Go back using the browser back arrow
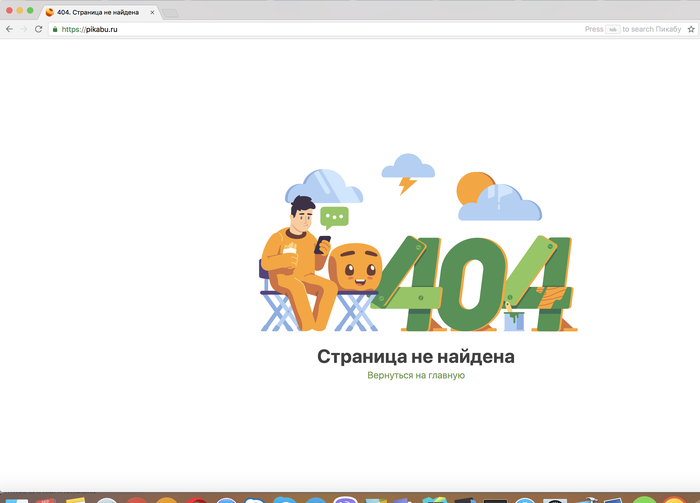Viewport: 700px width, 503px height. click(x=9, y=29)
